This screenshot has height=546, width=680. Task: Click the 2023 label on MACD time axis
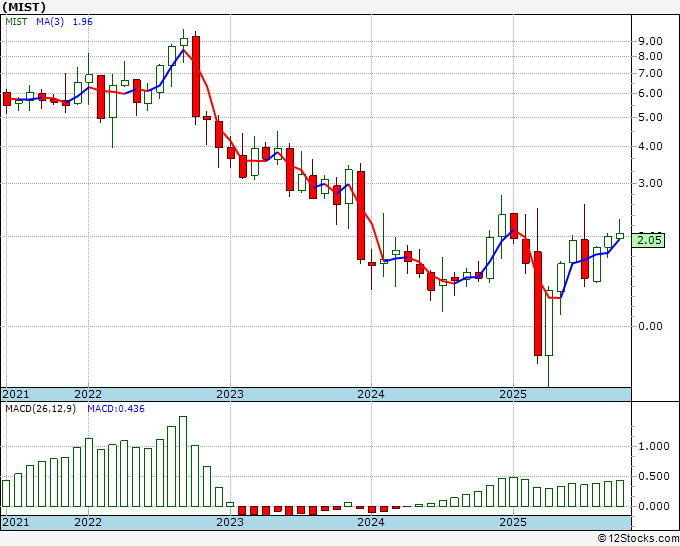230,522
